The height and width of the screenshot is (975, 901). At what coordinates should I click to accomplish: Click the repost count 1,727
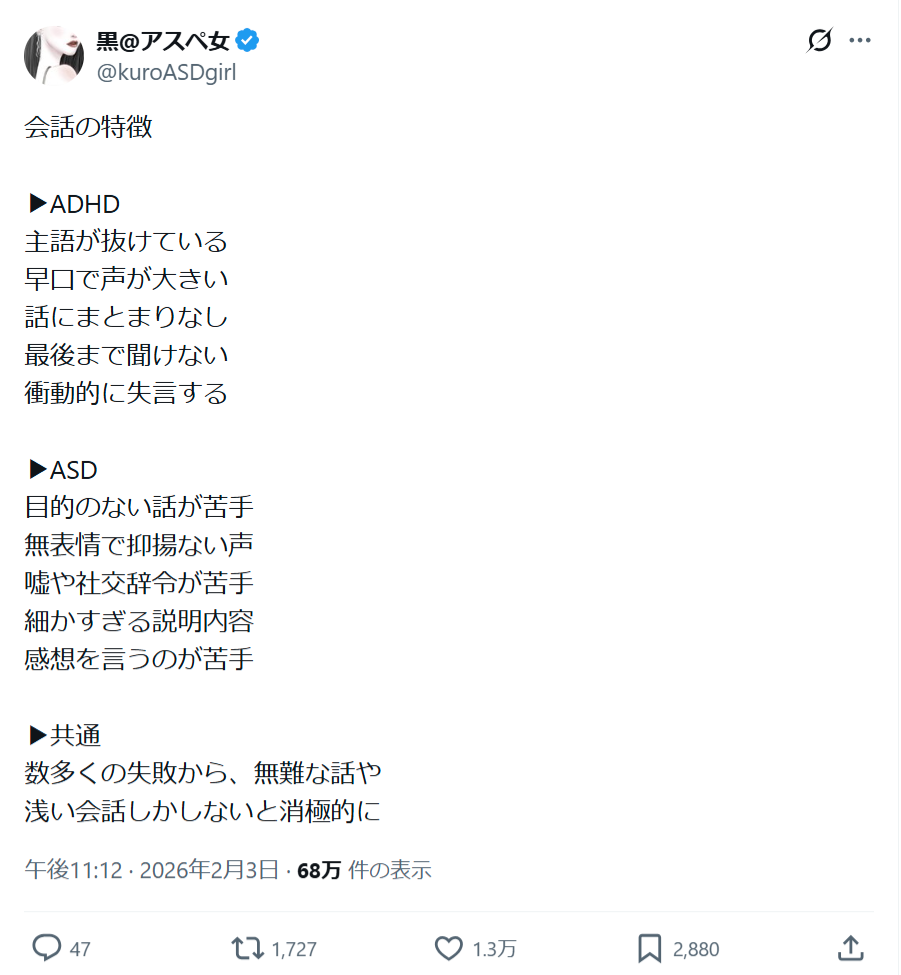point(294,950)
